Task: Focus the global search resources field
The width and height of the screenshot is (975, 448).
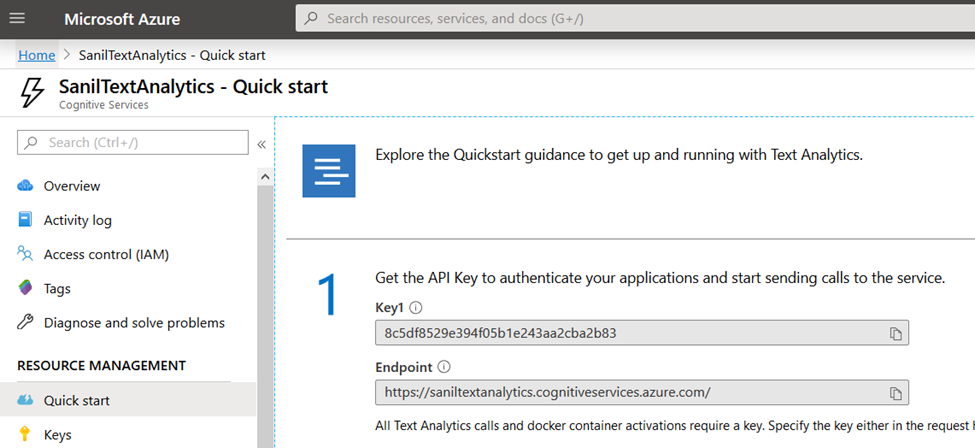Action: 635,19
